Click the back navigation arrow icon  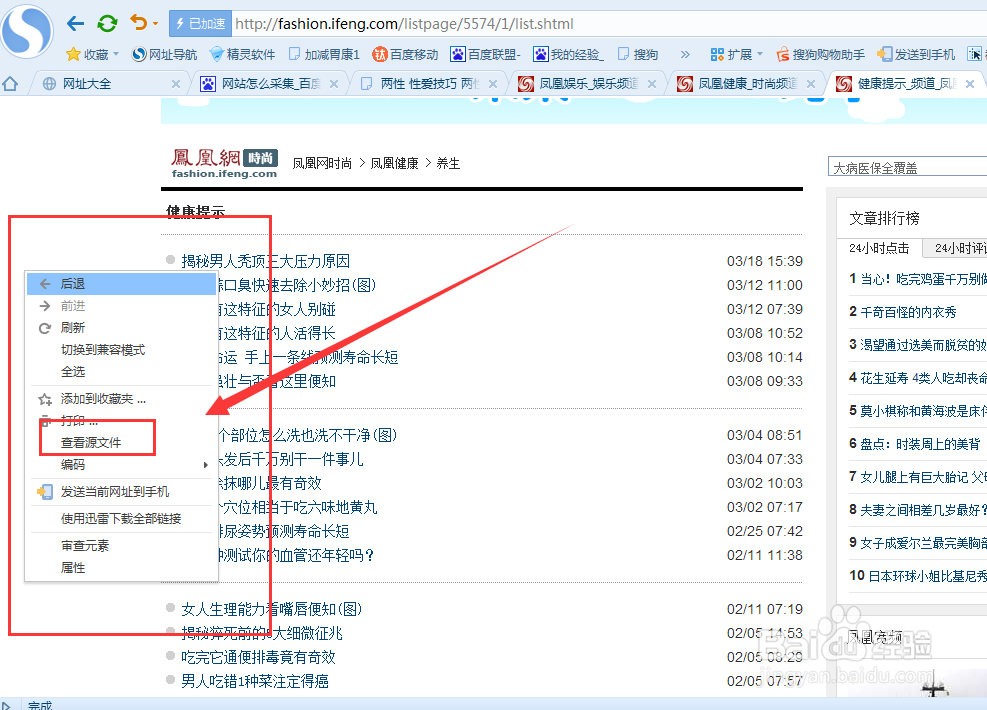[x=75, y=22]
